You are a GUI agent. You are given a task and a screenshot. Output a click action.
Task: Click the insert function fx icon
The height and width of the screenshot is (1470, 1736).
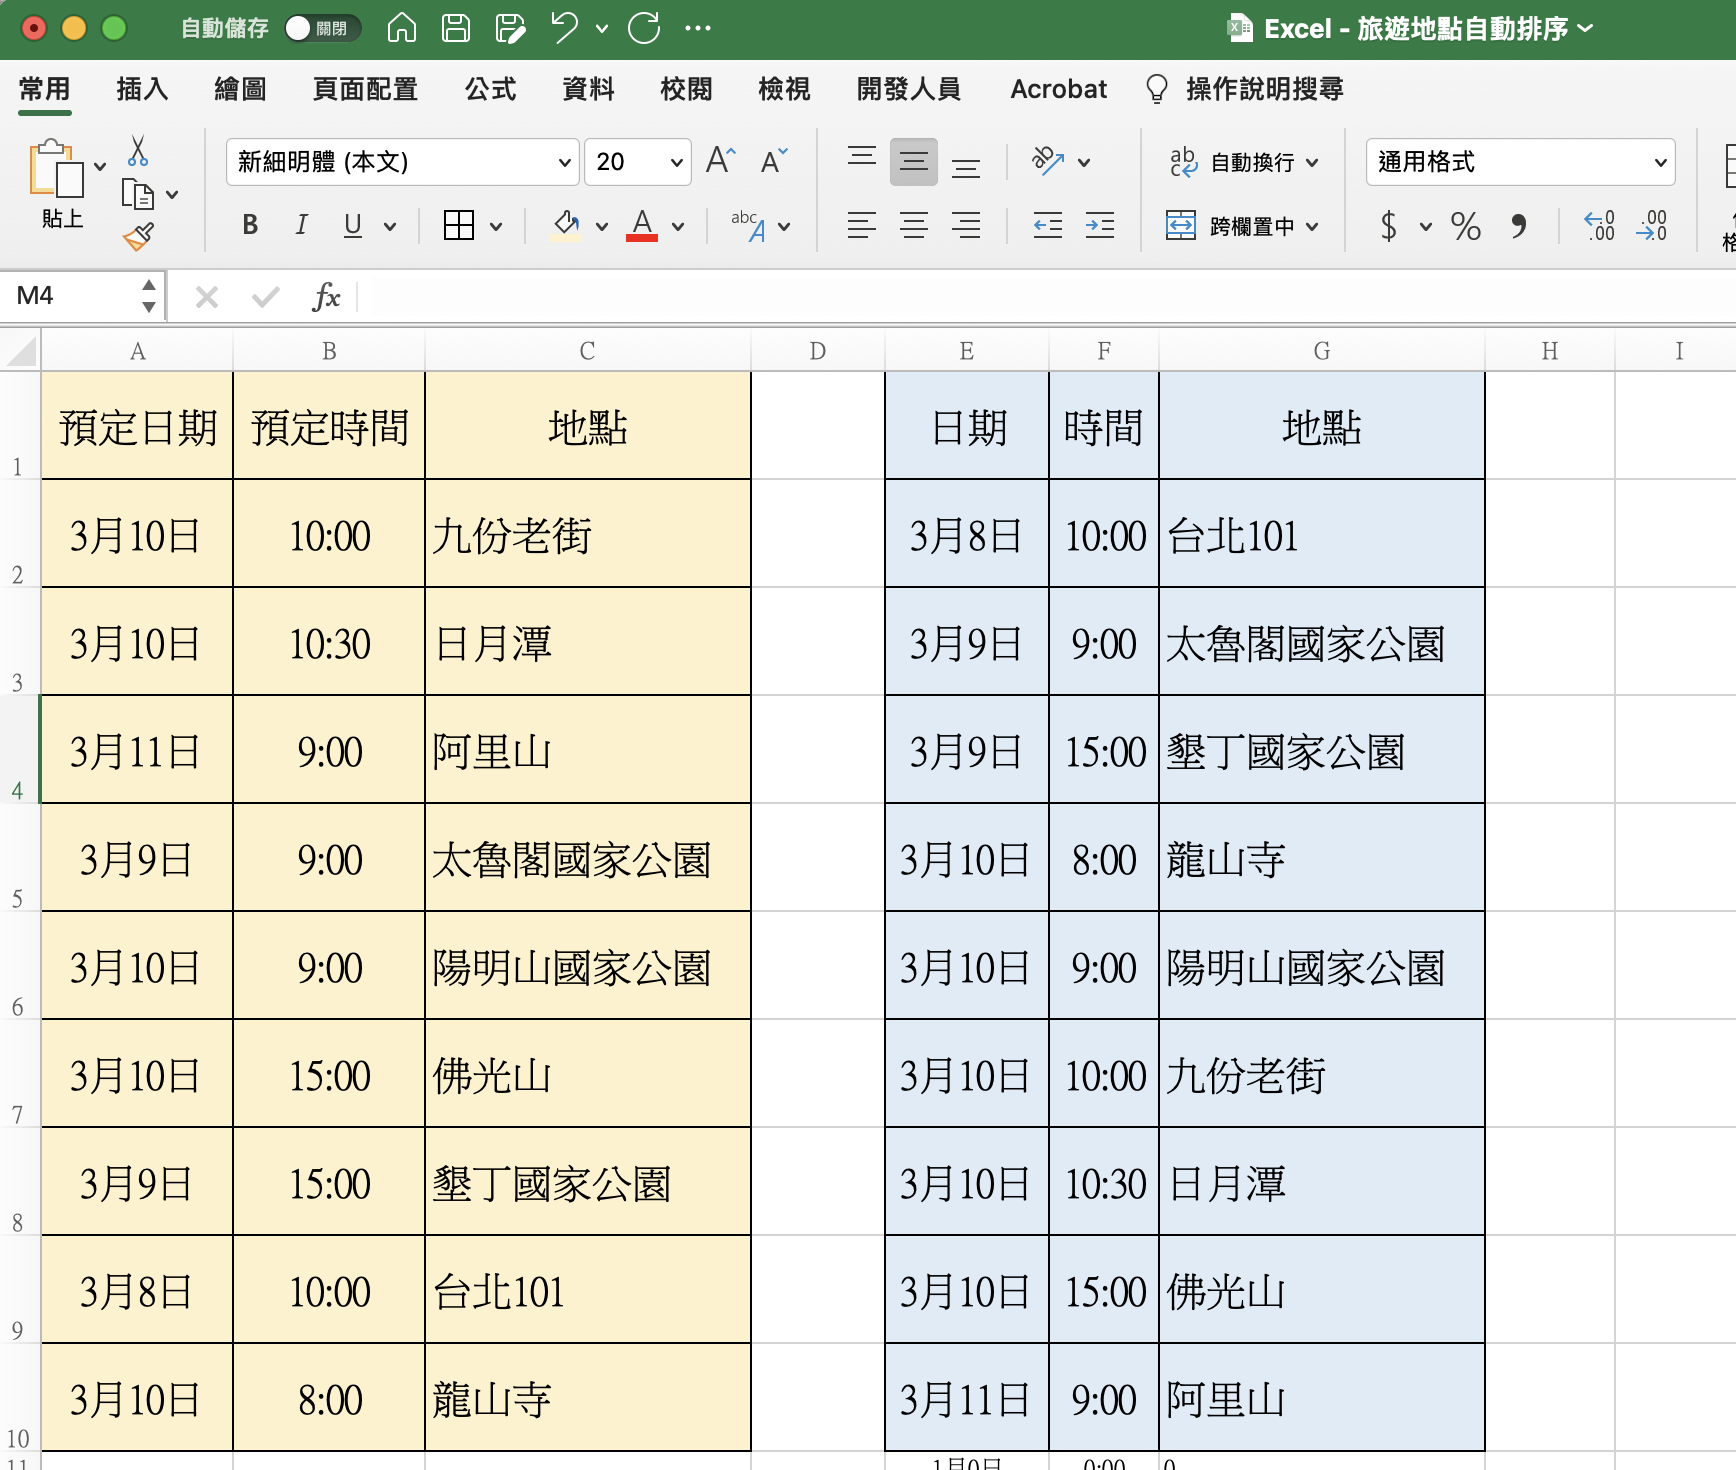pos(326,297)
